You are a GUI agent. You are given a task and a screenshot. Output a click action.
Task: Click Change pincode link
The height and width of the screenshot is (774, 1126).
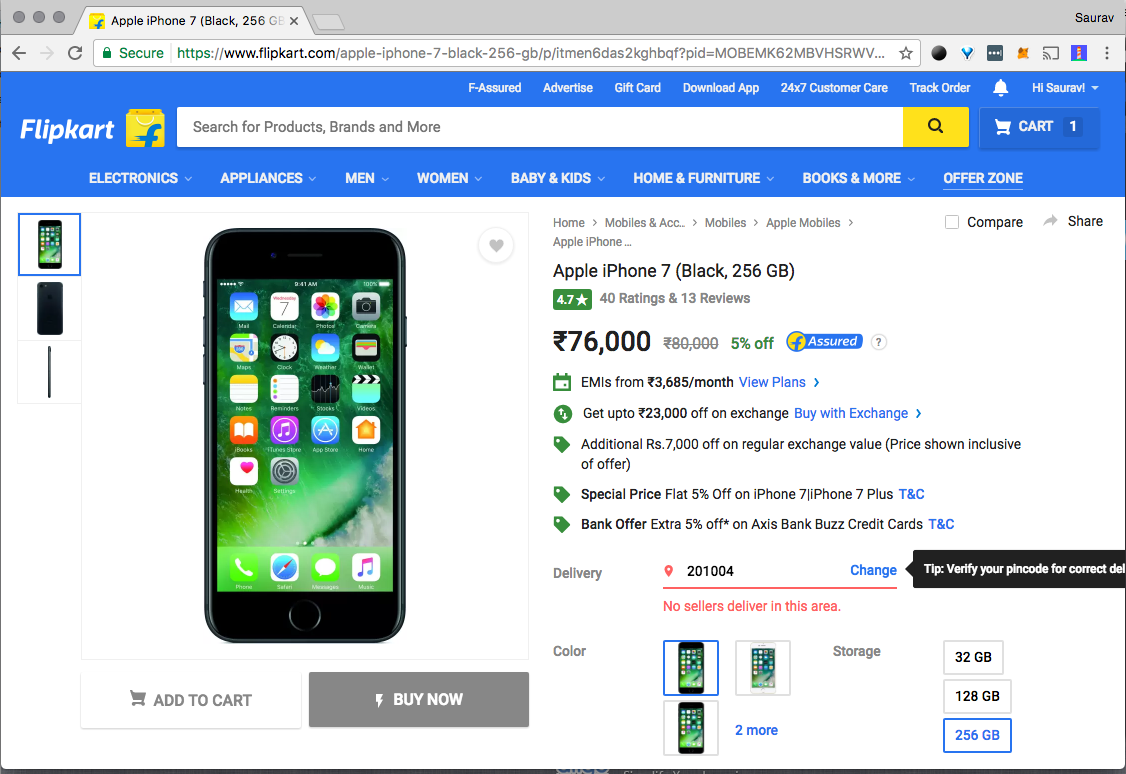[873, 570]
